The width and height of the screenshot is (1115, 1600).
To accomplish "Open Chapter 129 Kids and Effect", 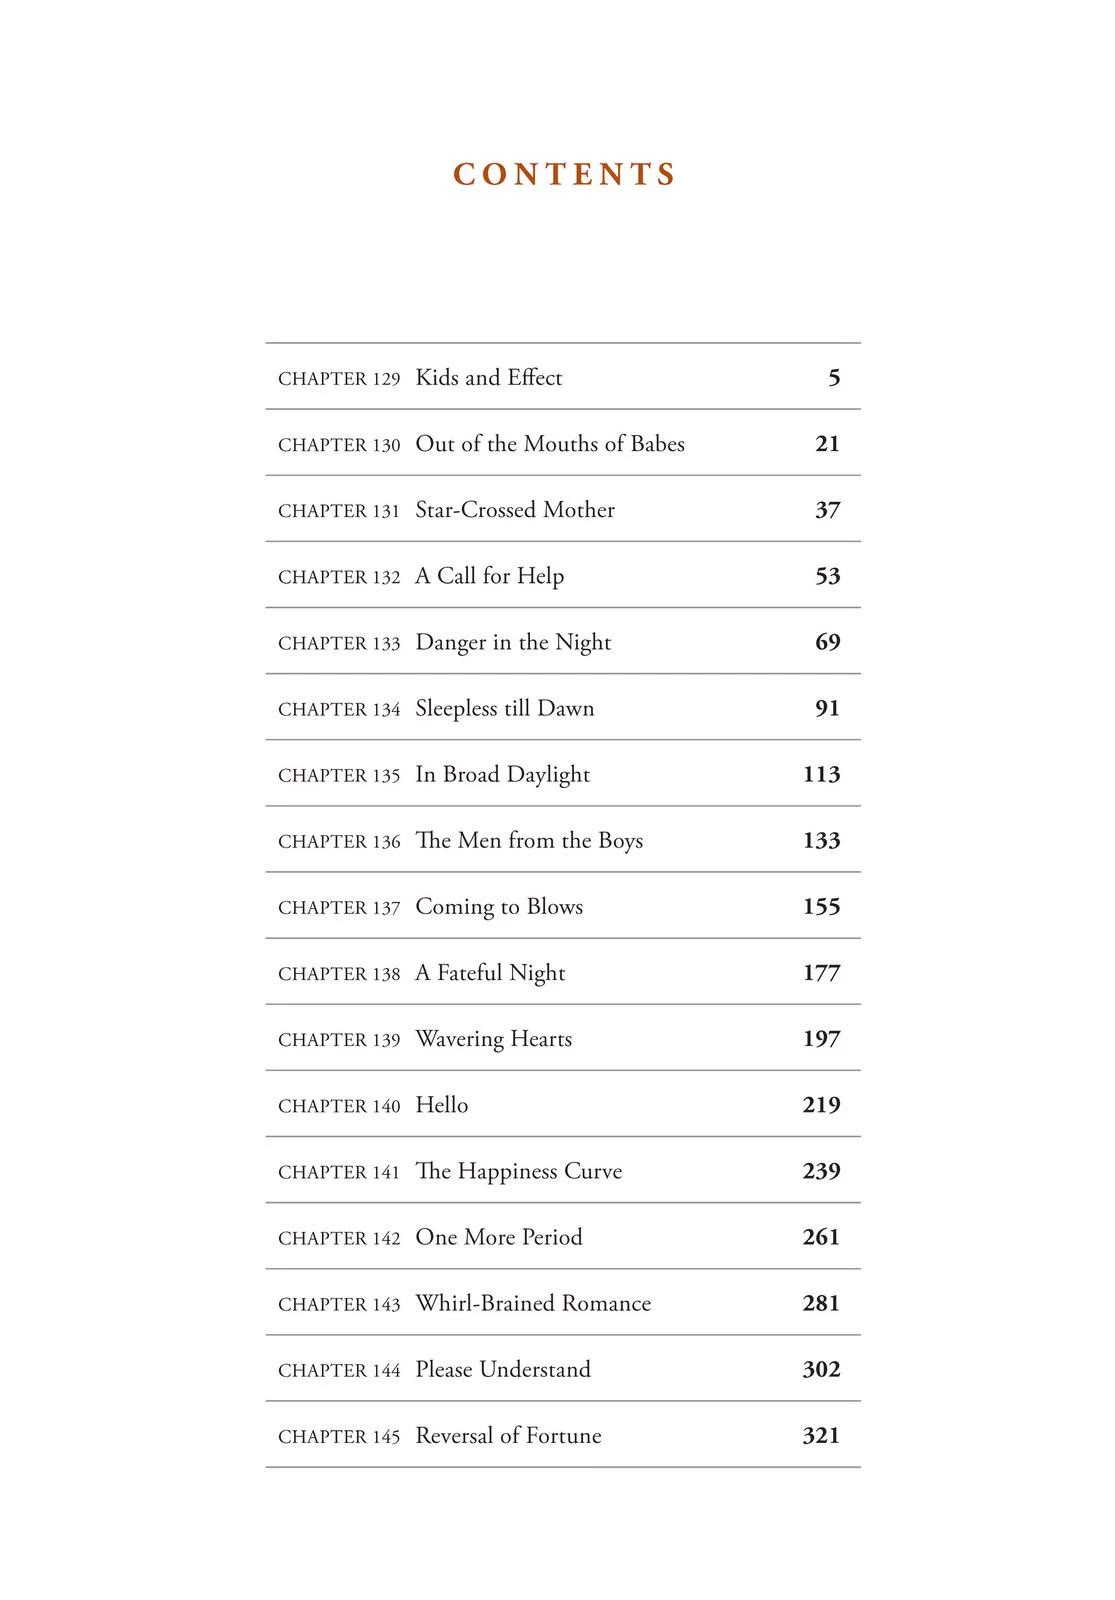I will coord(563,377).
